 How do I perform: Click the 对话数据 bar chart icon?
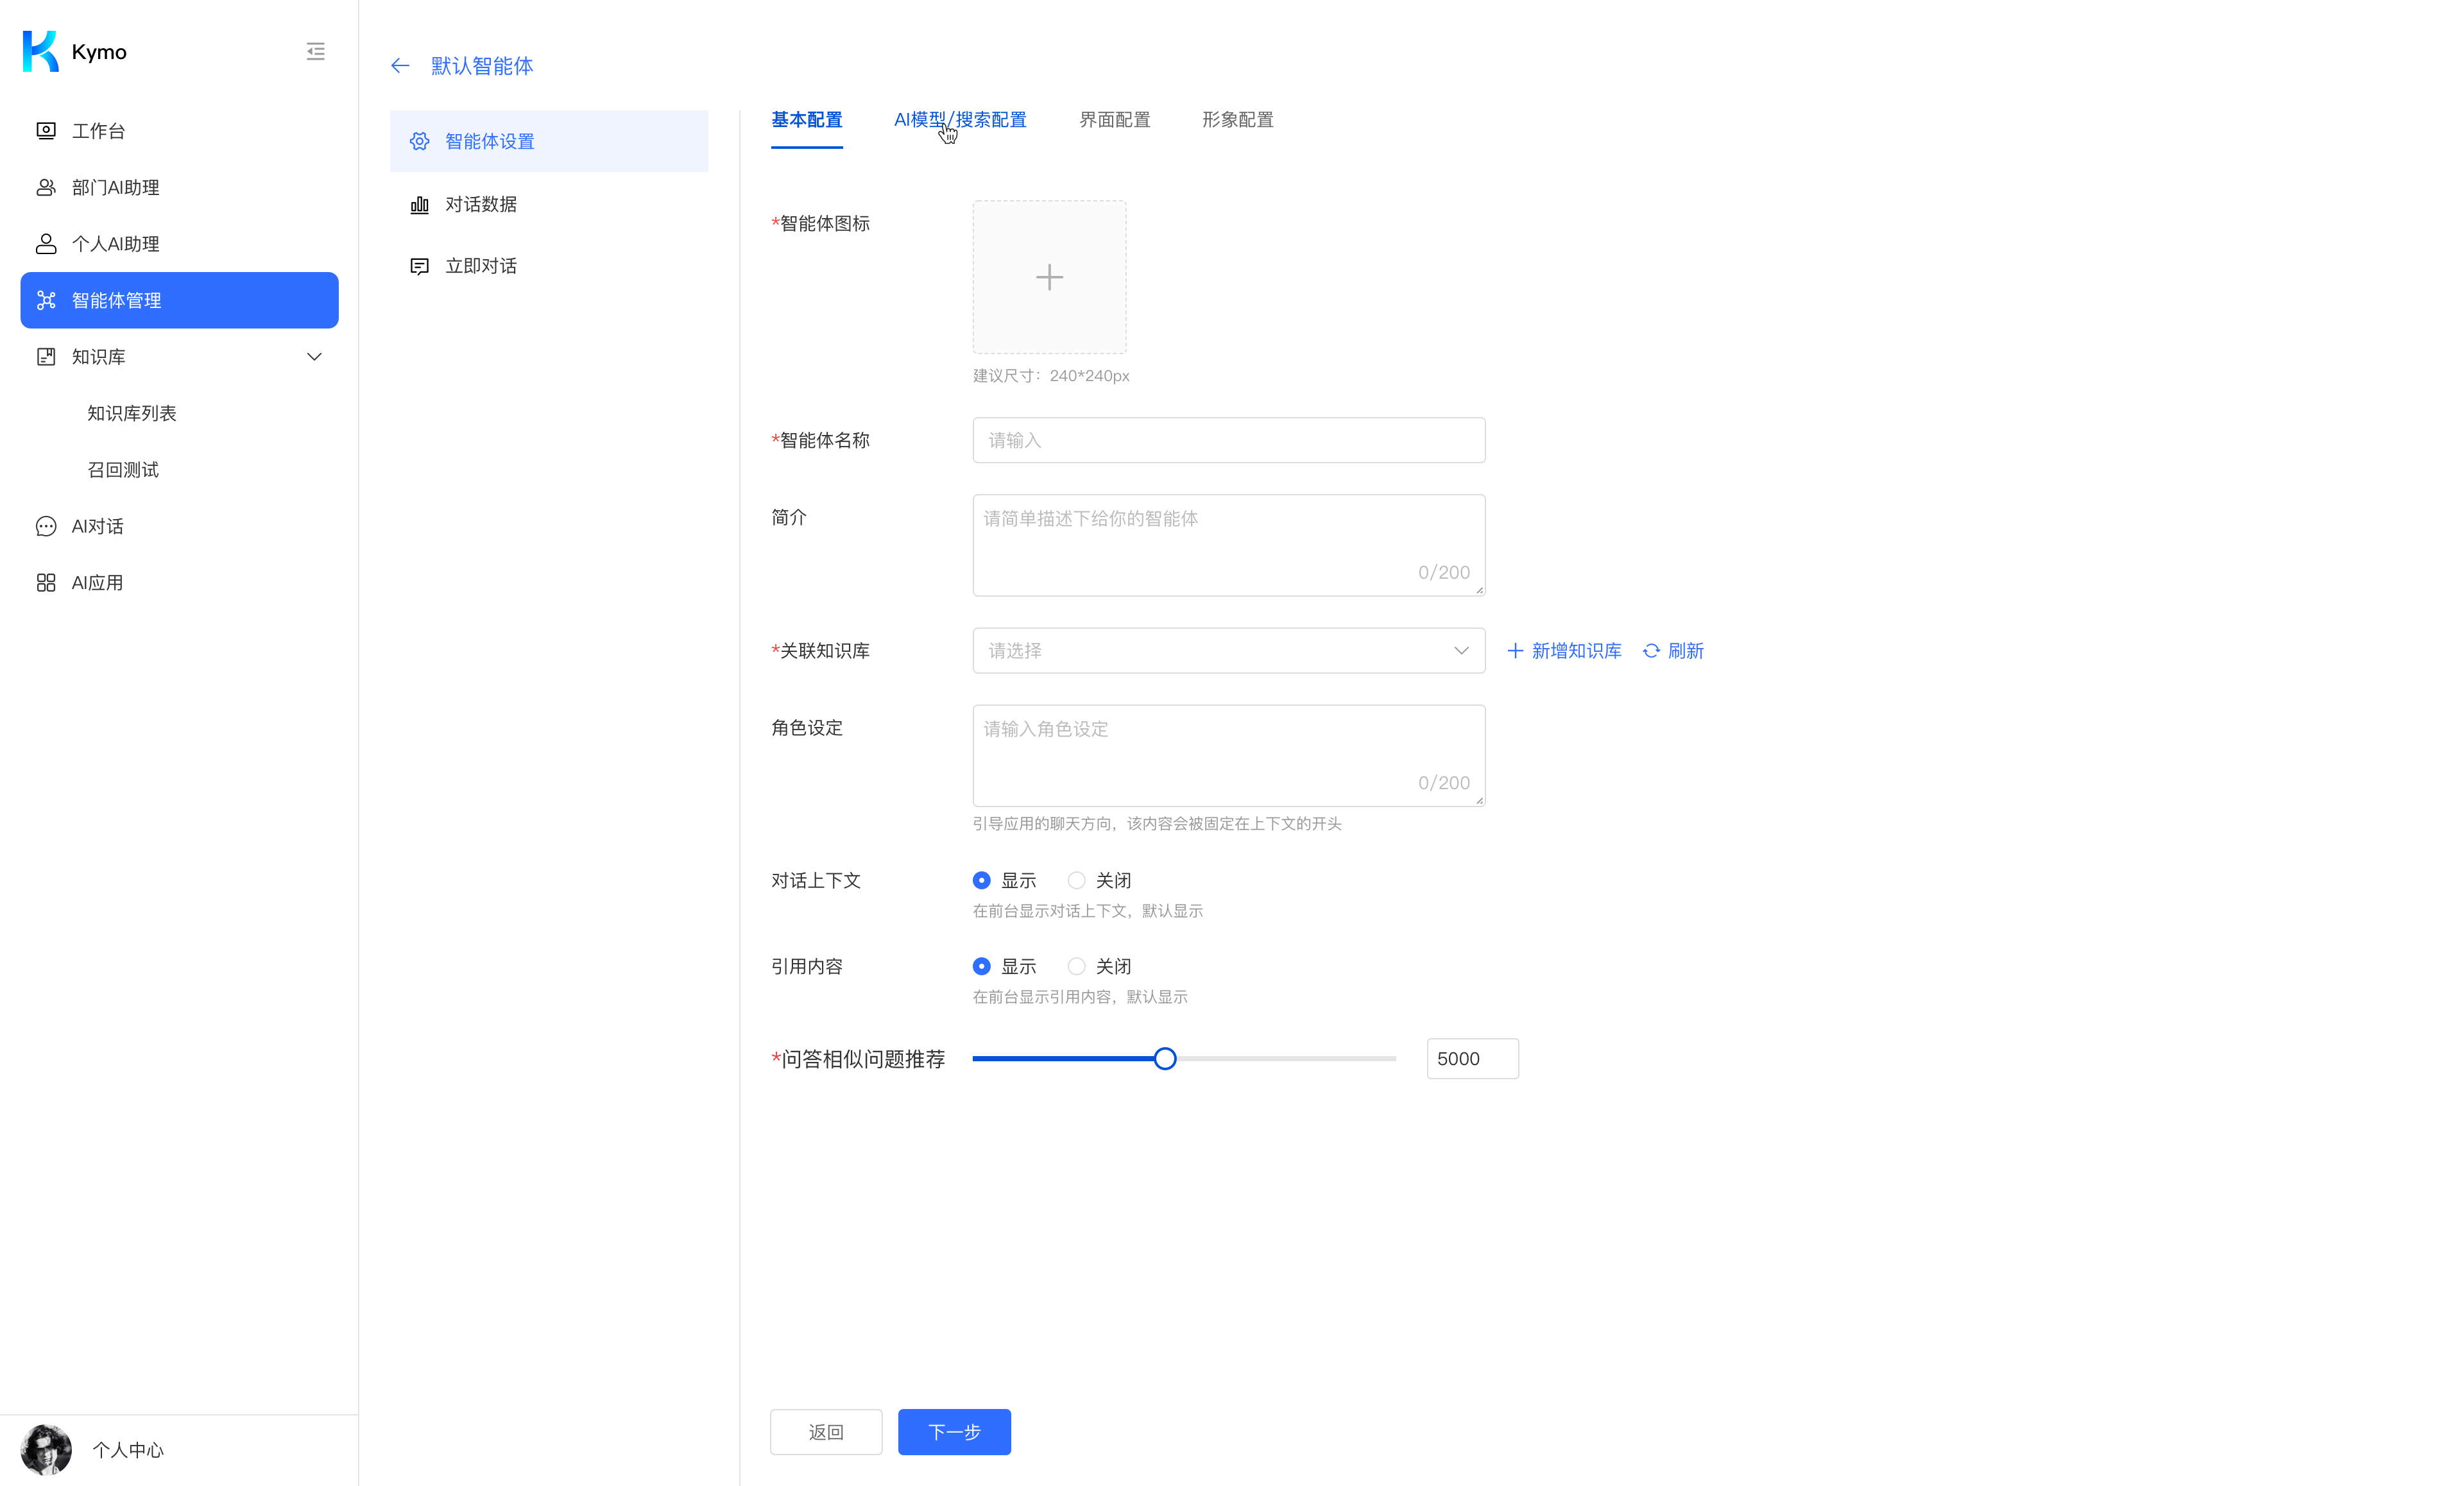pos(420,204)
